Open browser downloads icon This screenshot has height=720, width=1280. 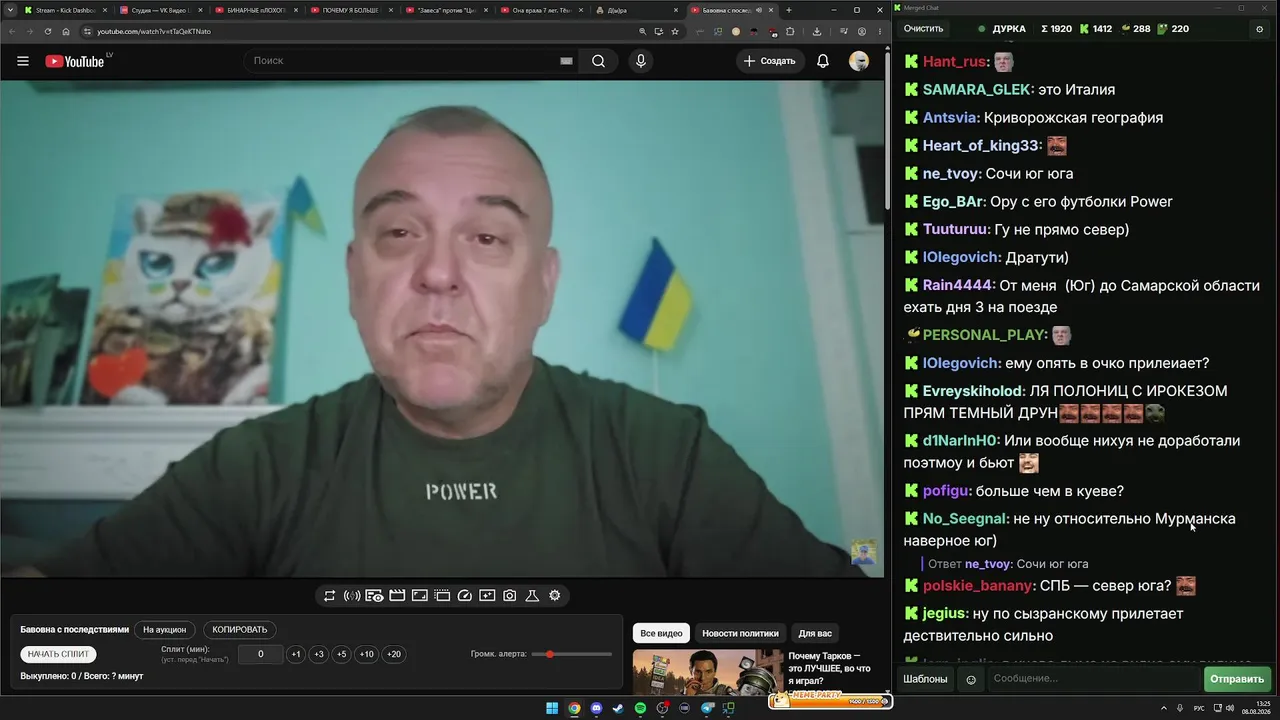[817, 31]
